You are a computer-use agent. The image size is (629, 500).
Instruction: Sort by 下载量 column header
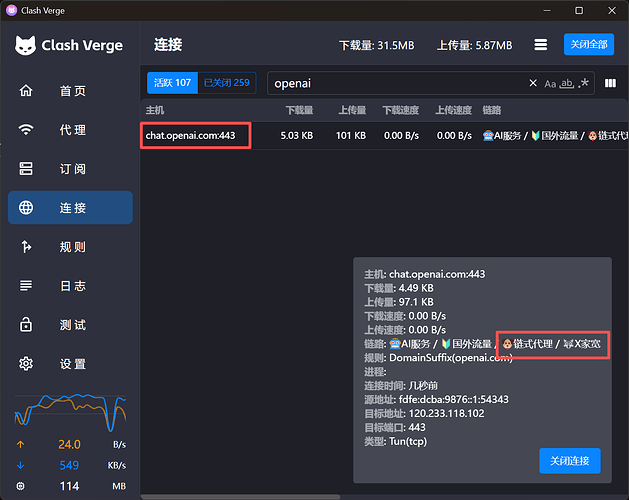pyautogui.click(x=299, y=110)
